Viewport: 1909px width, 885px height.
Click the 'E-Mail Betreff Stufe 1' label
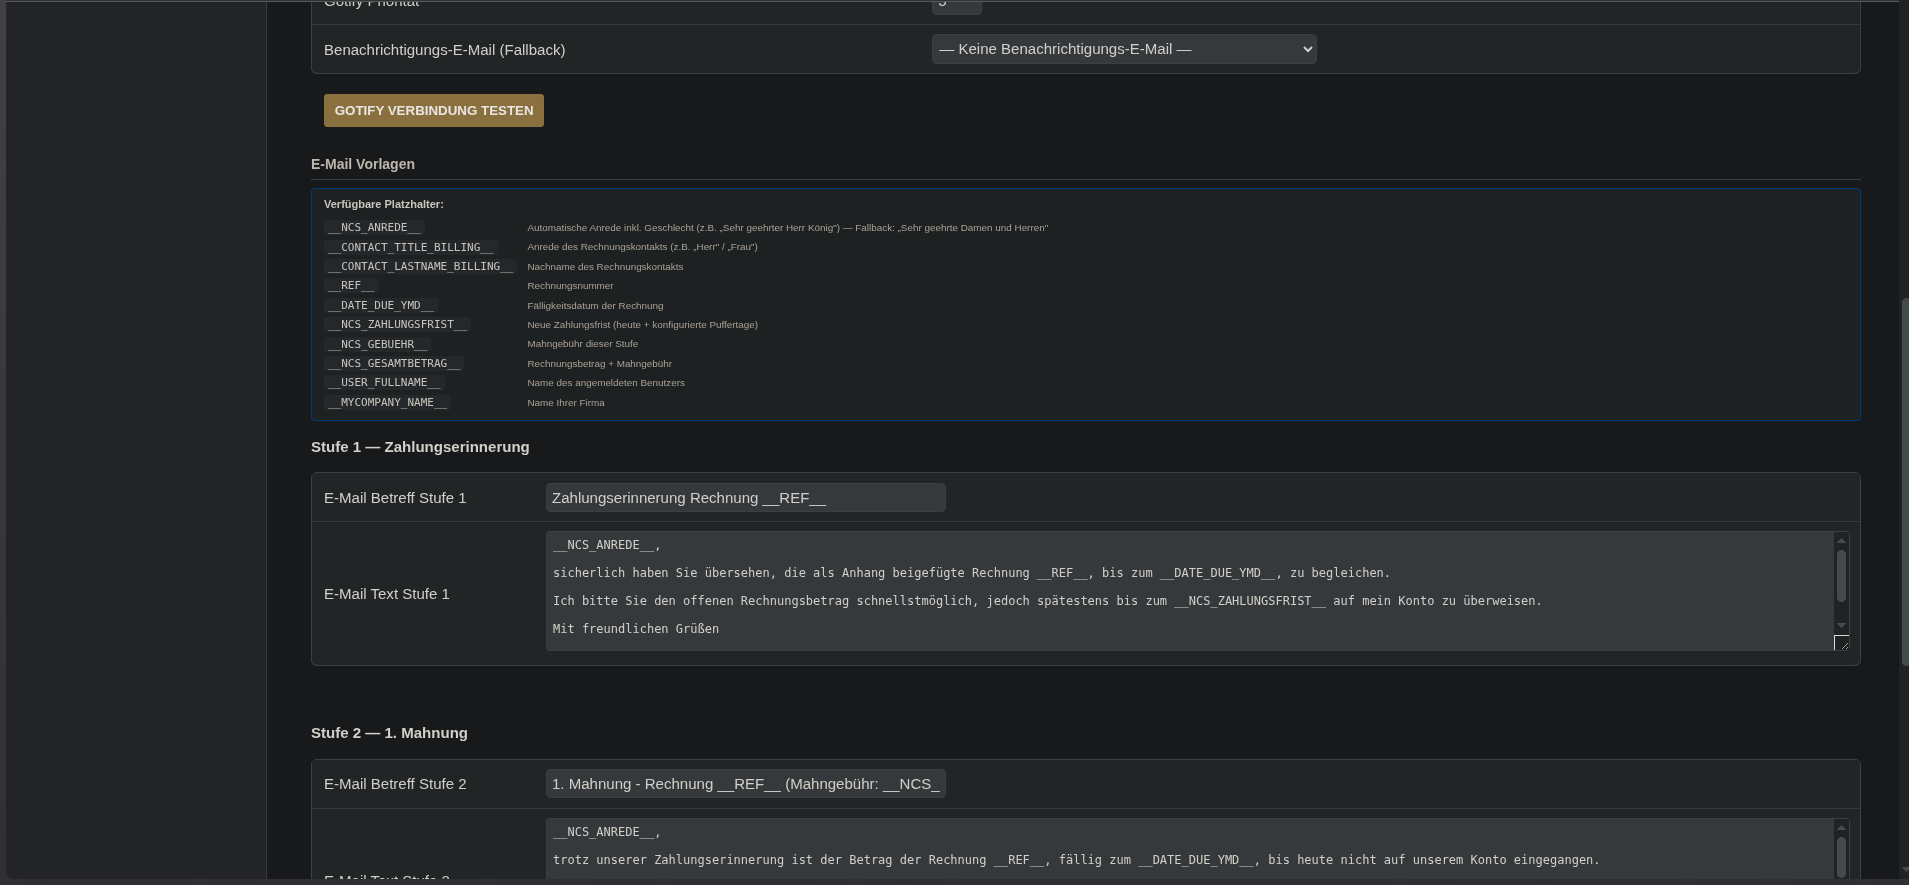[x=395, y=498]
